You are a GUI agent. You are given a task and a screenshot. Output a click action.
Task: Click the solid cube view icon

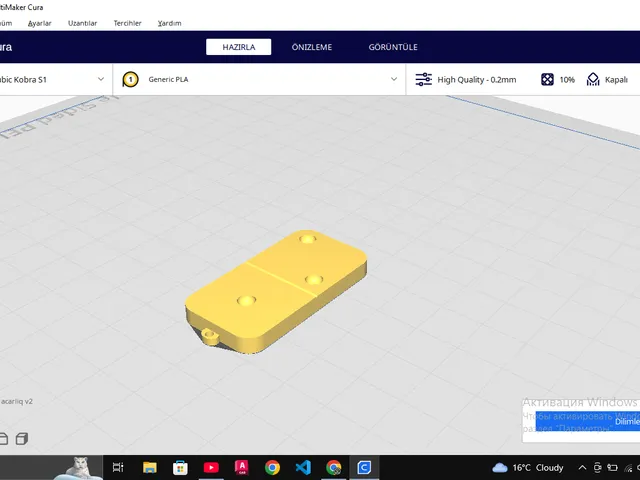[x=22, y=439]
